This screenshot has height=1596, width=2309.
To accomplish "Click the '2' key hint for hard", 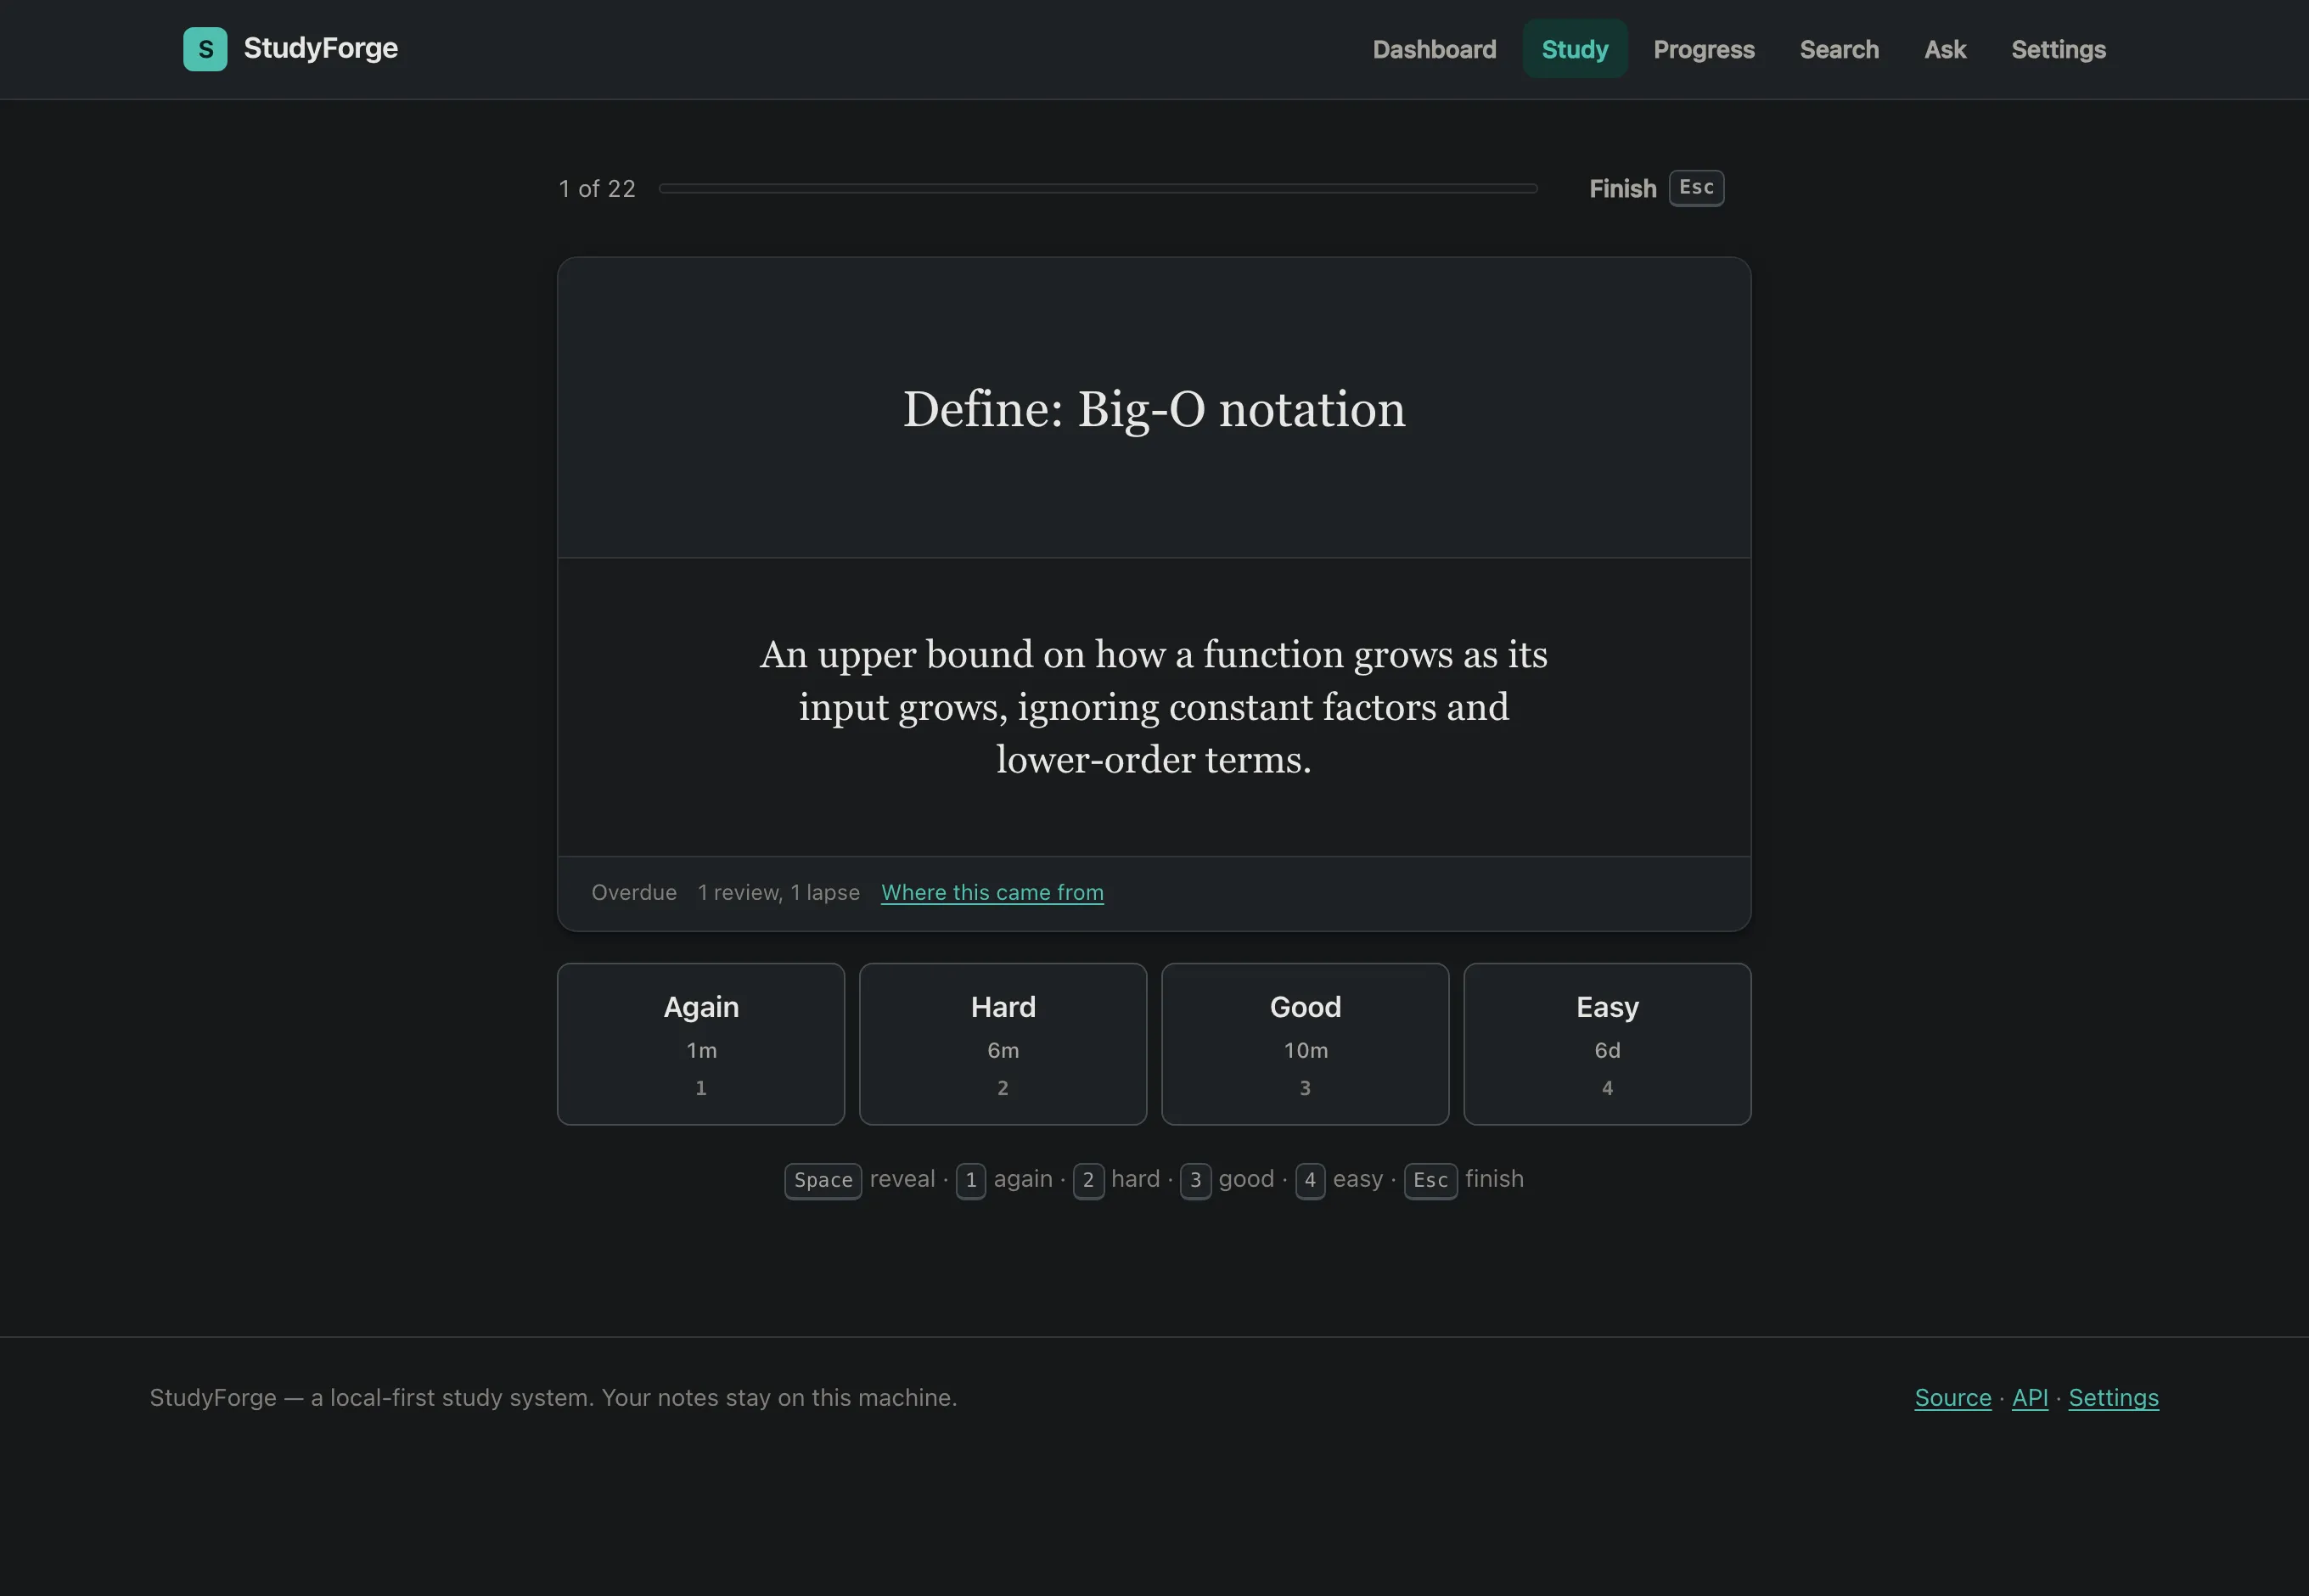I will (1088, 1180).
